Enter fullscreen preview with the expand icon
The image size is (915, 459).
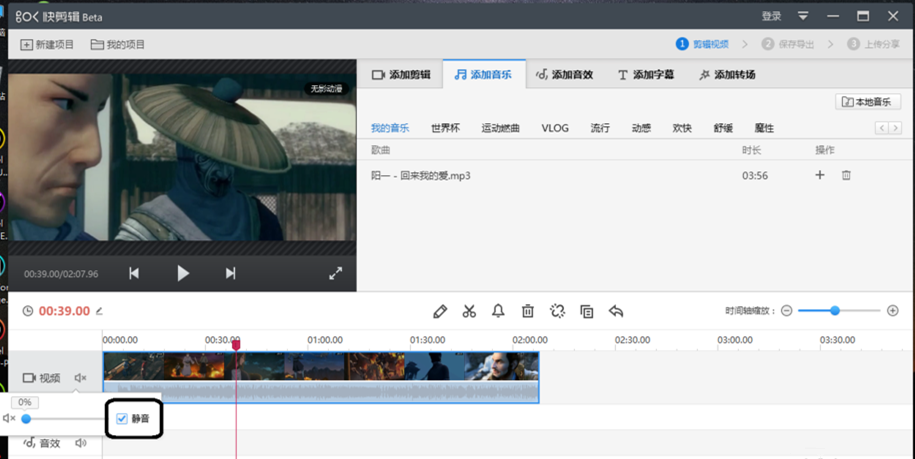tap(336, 273)
